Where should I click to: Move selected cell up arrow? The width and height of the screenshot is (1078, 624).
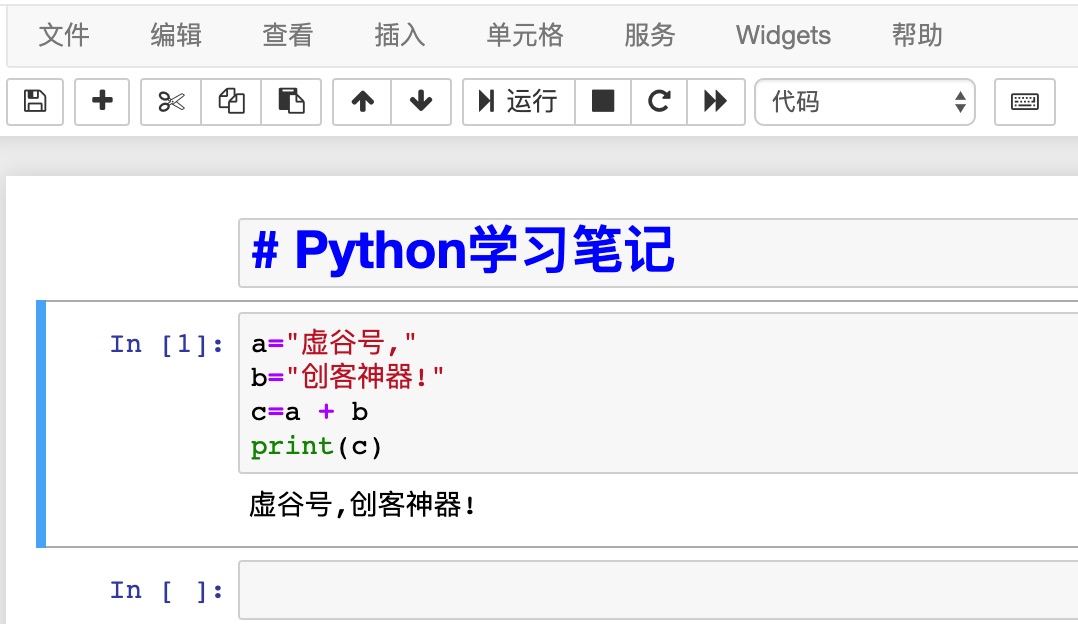coord(362,102)
